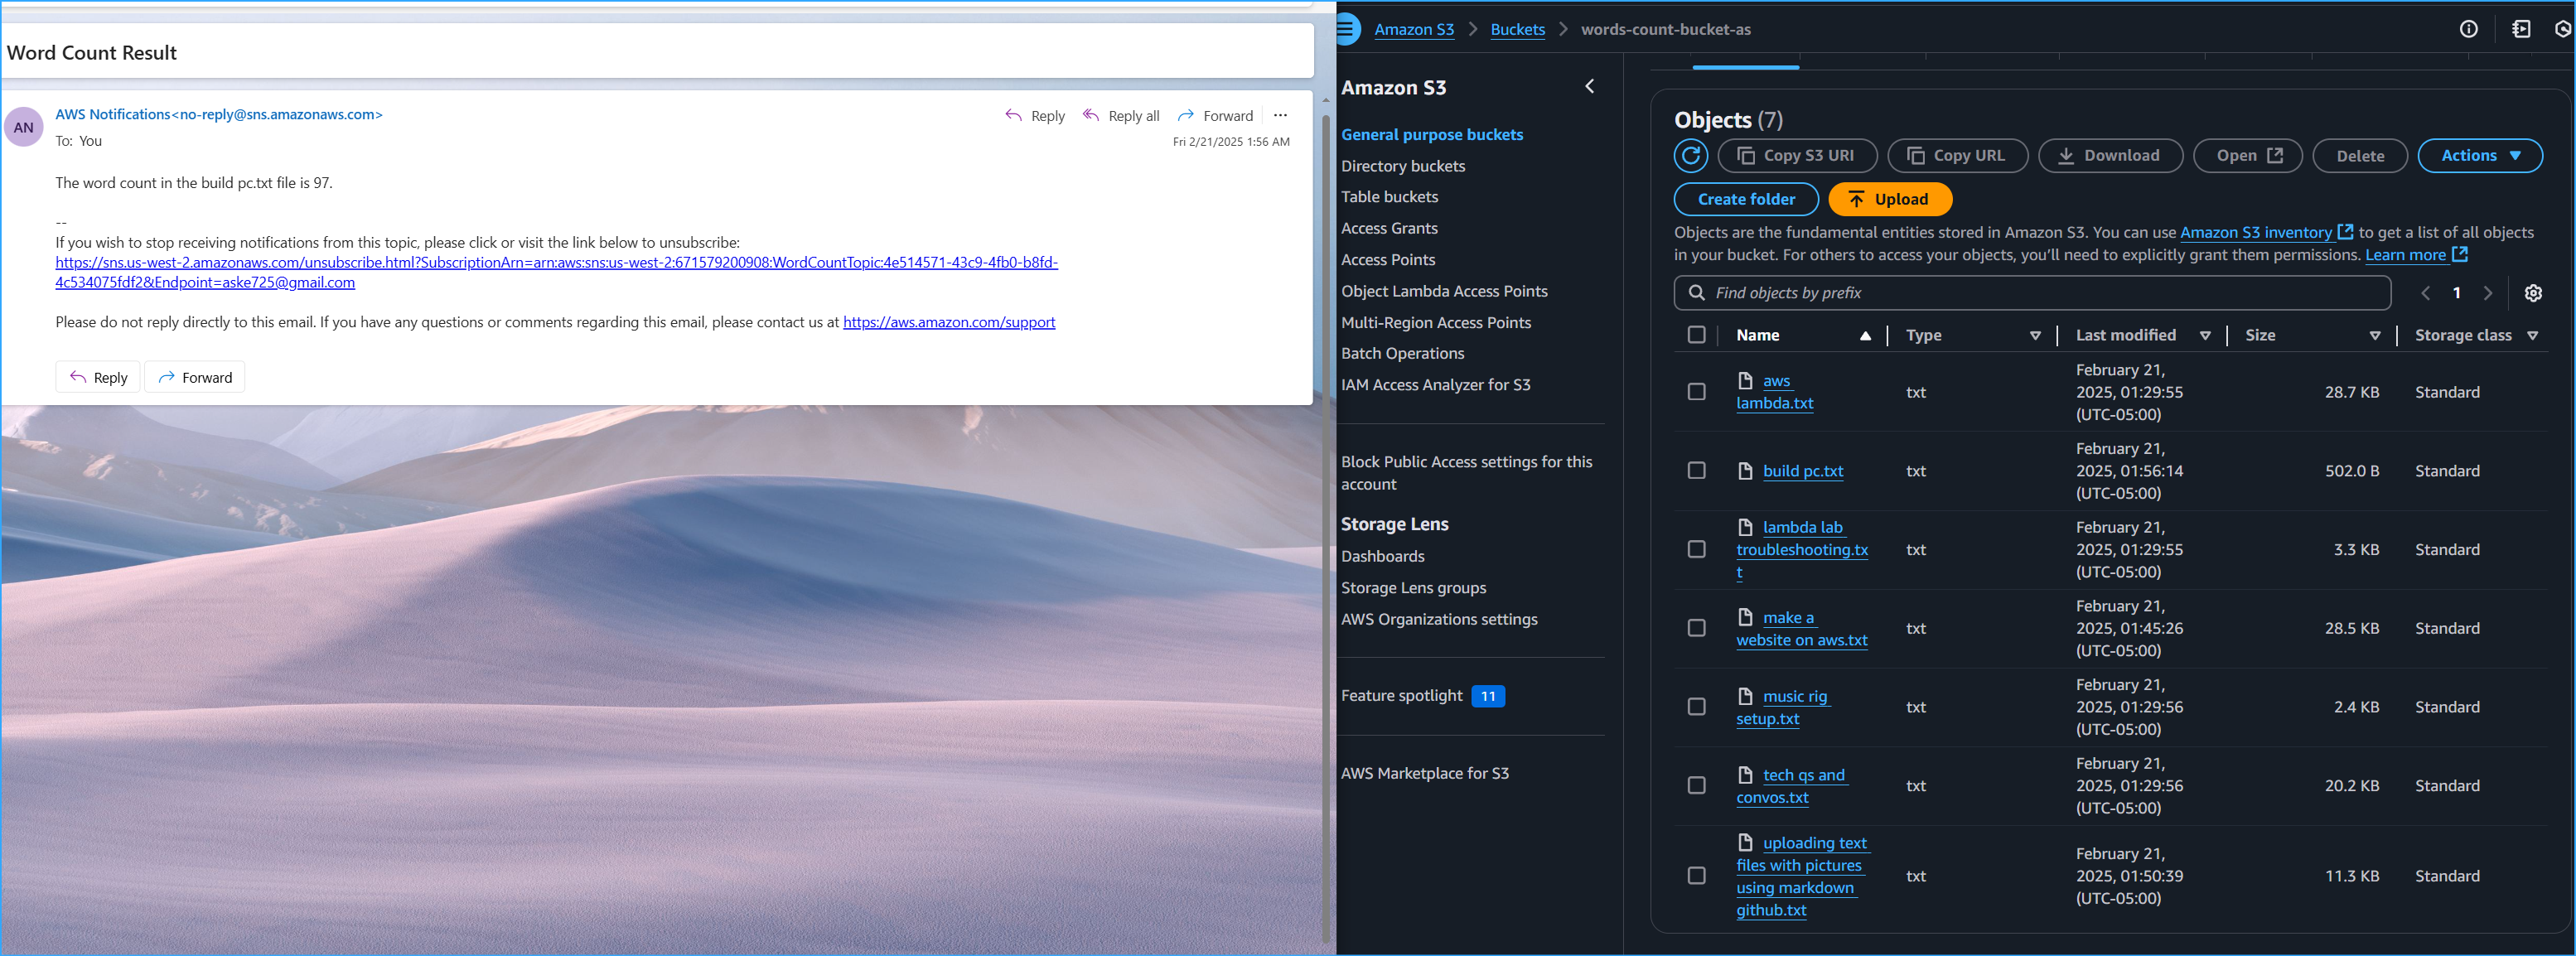The width and height of the screenshot is (2576, 956).
Task: Open the Actions dropdown
Action: tap(2480, 156)
